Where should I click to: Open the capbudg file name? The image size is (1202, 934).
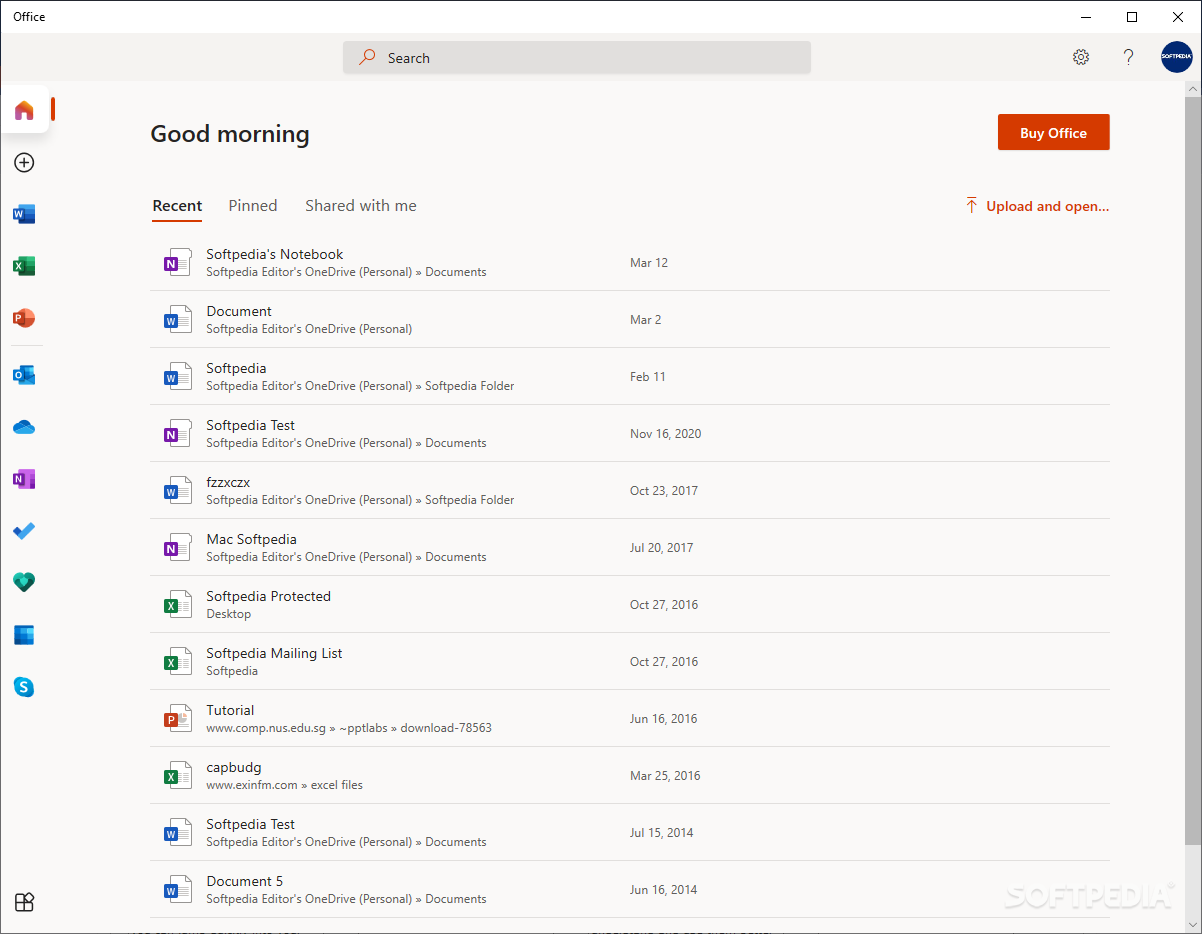tap(234, 767)
